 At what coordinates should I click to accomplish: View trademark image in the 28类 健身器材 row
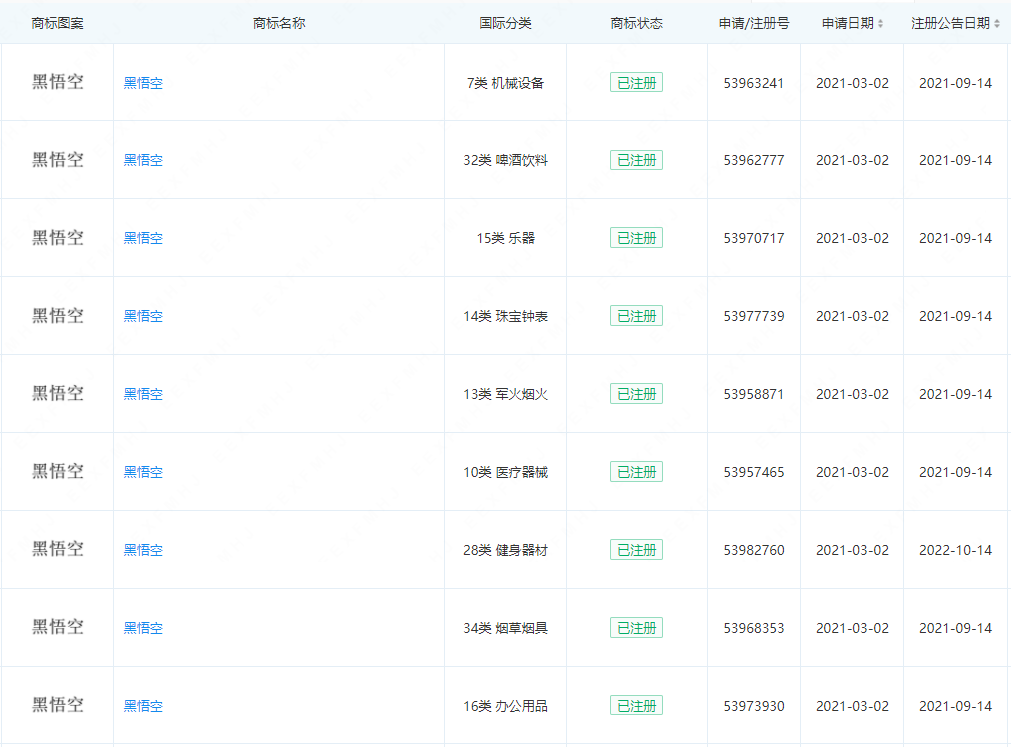coord(58,549)
